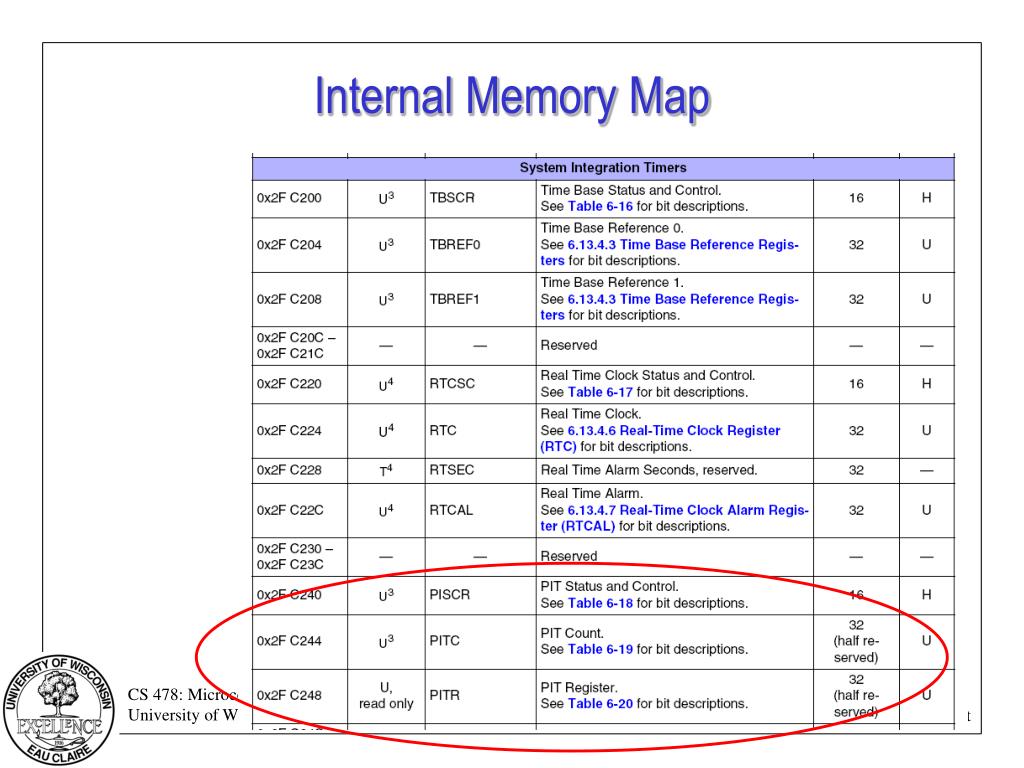
Task: Click the T4 access cell for RTSEC
Action: [386, 470]
